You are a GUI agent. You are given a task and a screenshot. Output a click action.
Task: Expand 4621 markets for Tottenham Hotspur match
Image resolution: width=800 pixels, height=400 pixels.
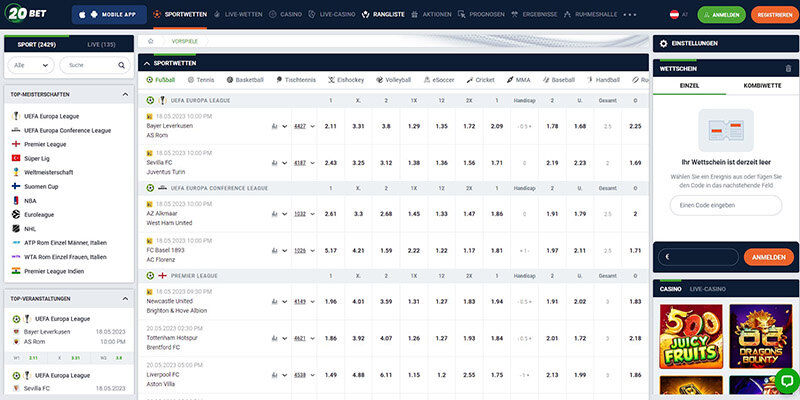click(x=304, y=338)
